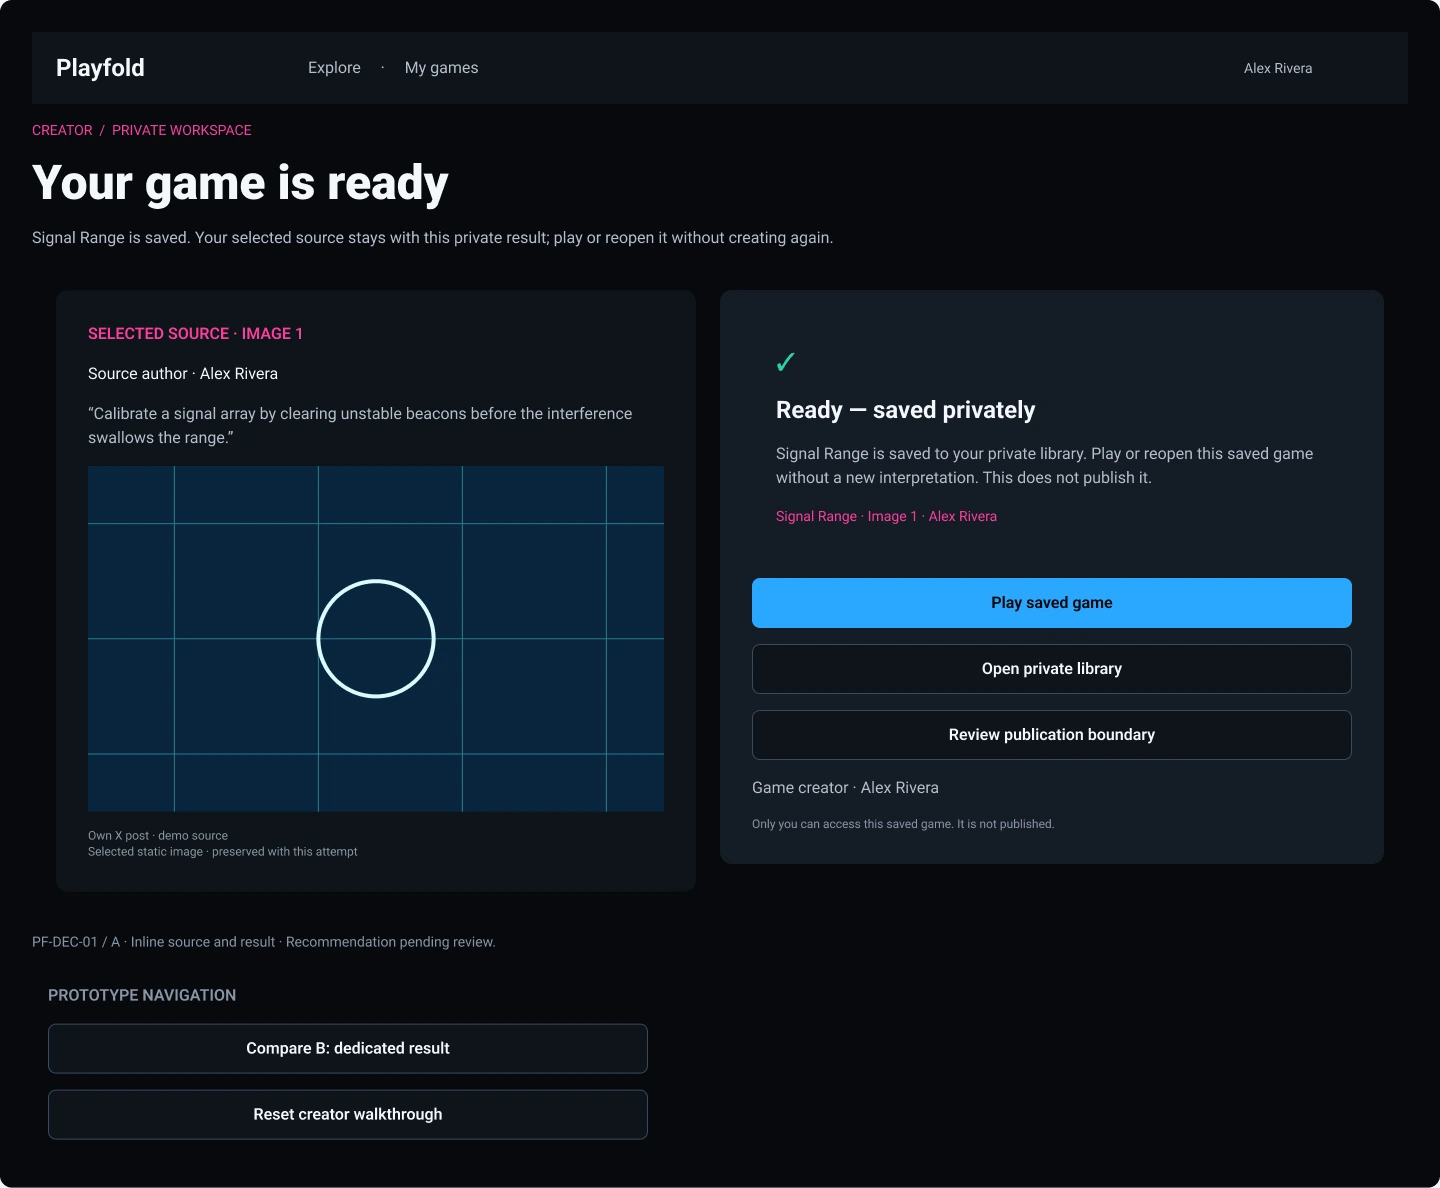1440x1188 pixels.
Task: Compare B: dedicated result
Action: [x=348, y=1049]
